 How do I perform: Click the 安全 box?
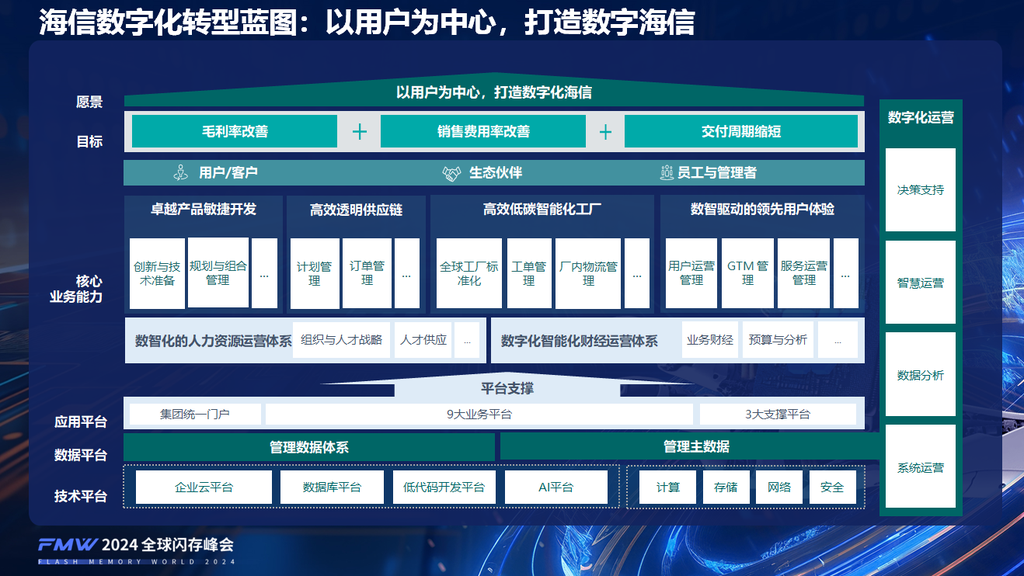click(832, 487)
